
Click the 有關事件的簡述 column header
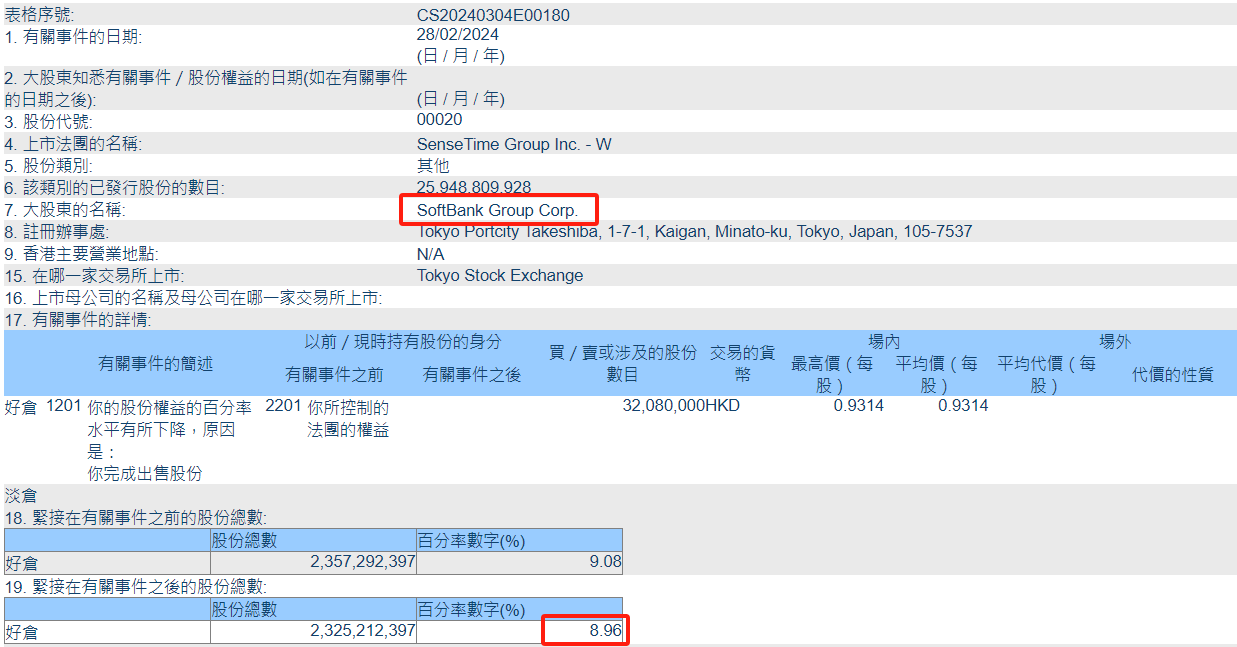155,364
